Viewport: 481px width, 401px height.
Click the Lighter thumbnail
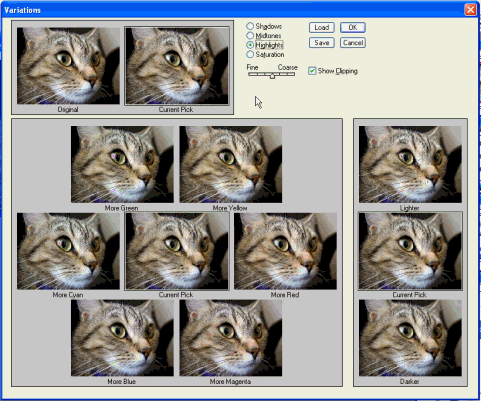pyautogui.click(x=410, y=164)
